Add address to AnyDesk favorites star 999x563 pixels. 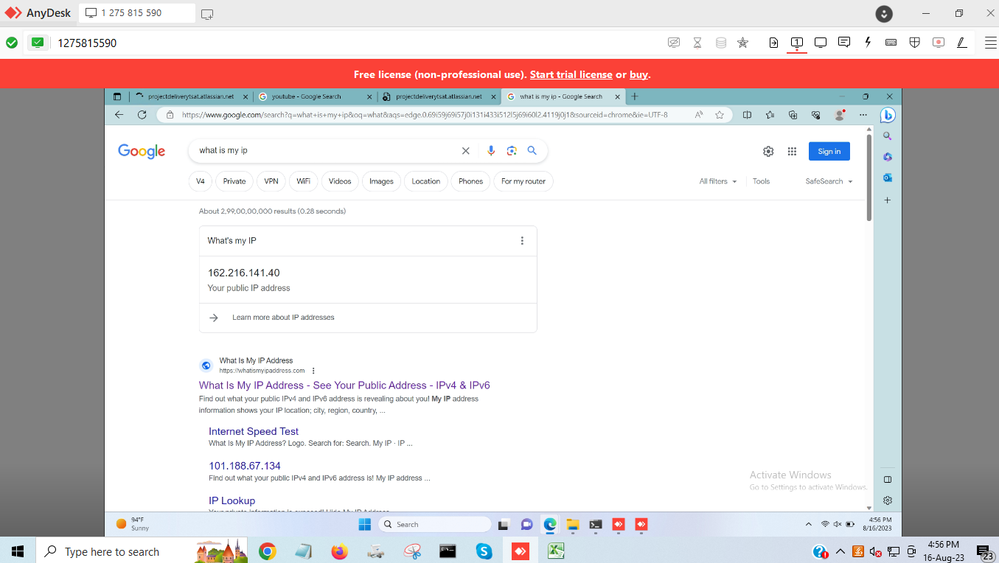[x=742, y=43]
